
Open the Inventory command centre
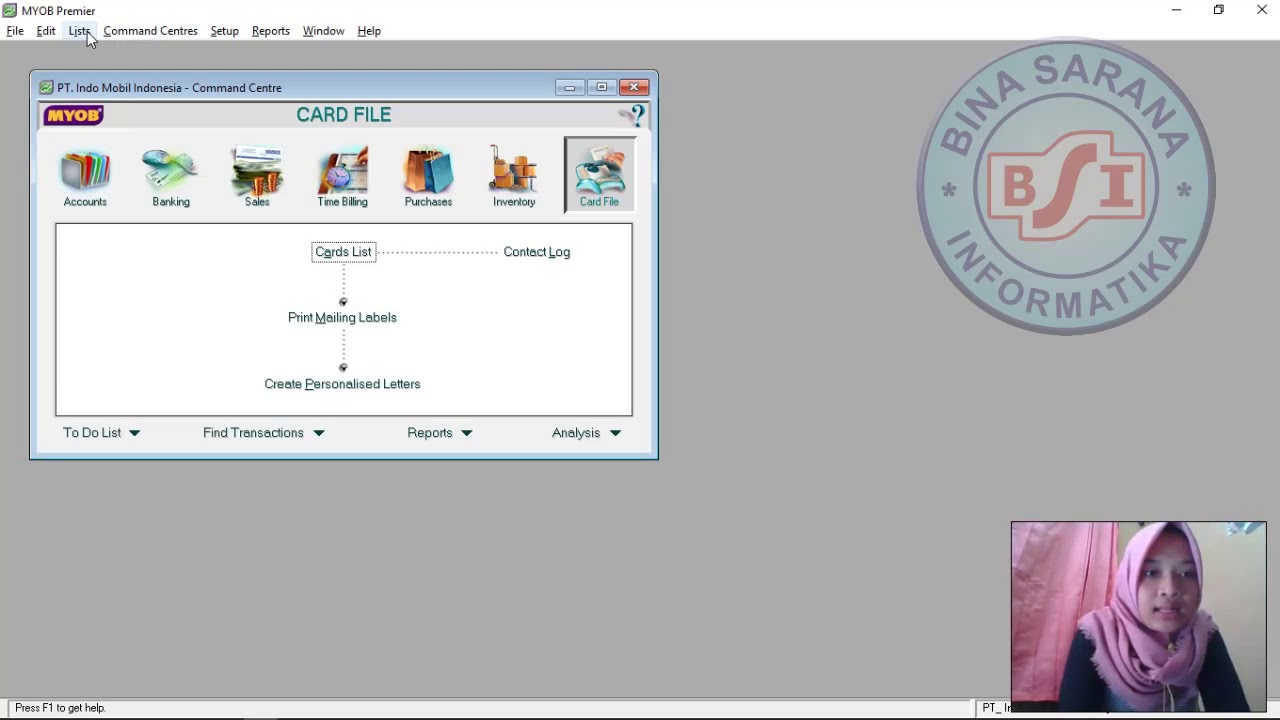[x=514, y=178]
